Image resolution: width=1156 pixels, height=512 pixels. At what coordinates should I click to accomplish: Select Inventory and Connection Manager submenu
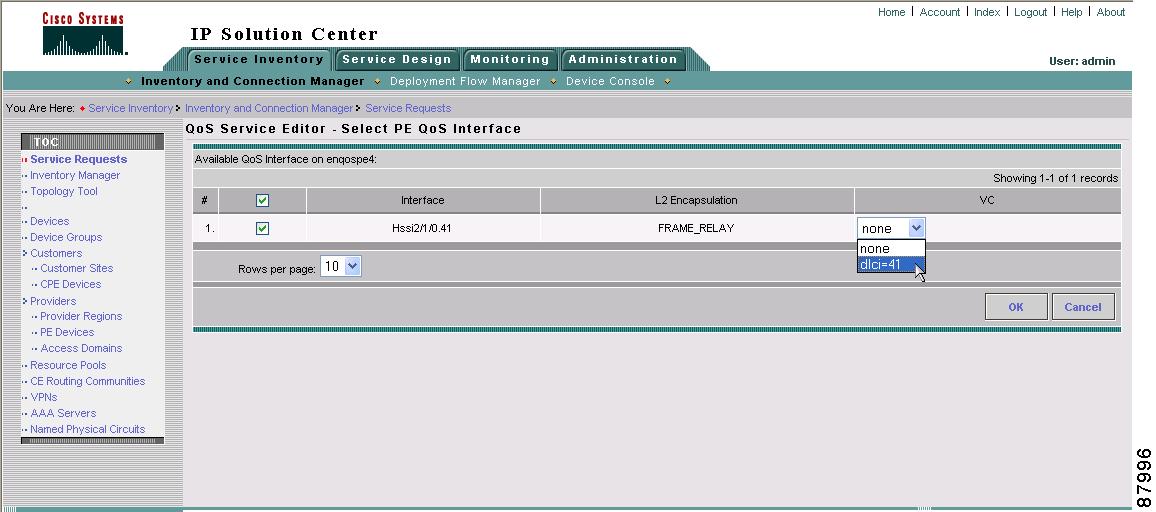(x=253, y=81)
